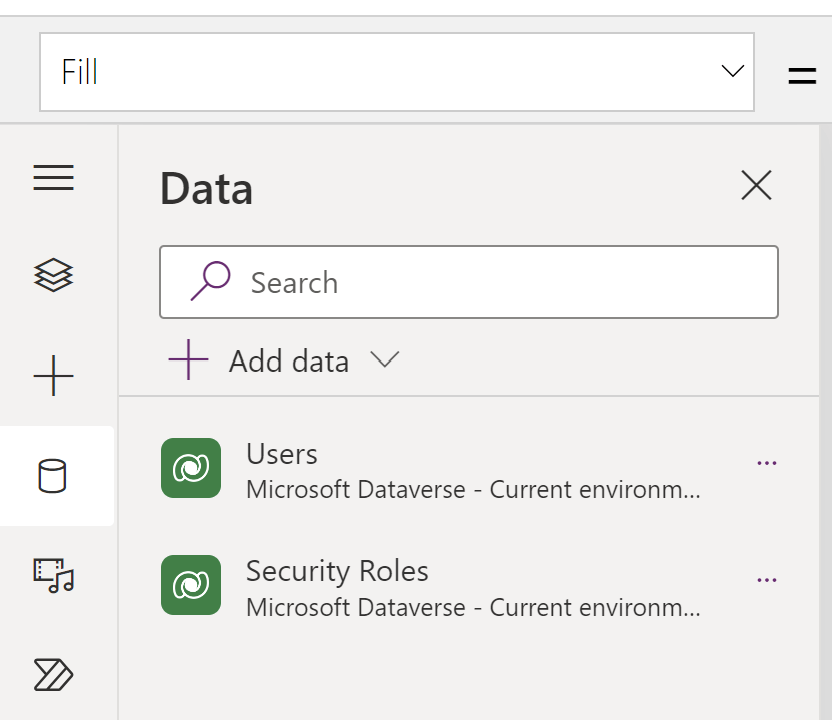Select the Data cylinder icon in sidebar
Screen dimensions: 832x720
pyautogui.click(x=53, y=476)
